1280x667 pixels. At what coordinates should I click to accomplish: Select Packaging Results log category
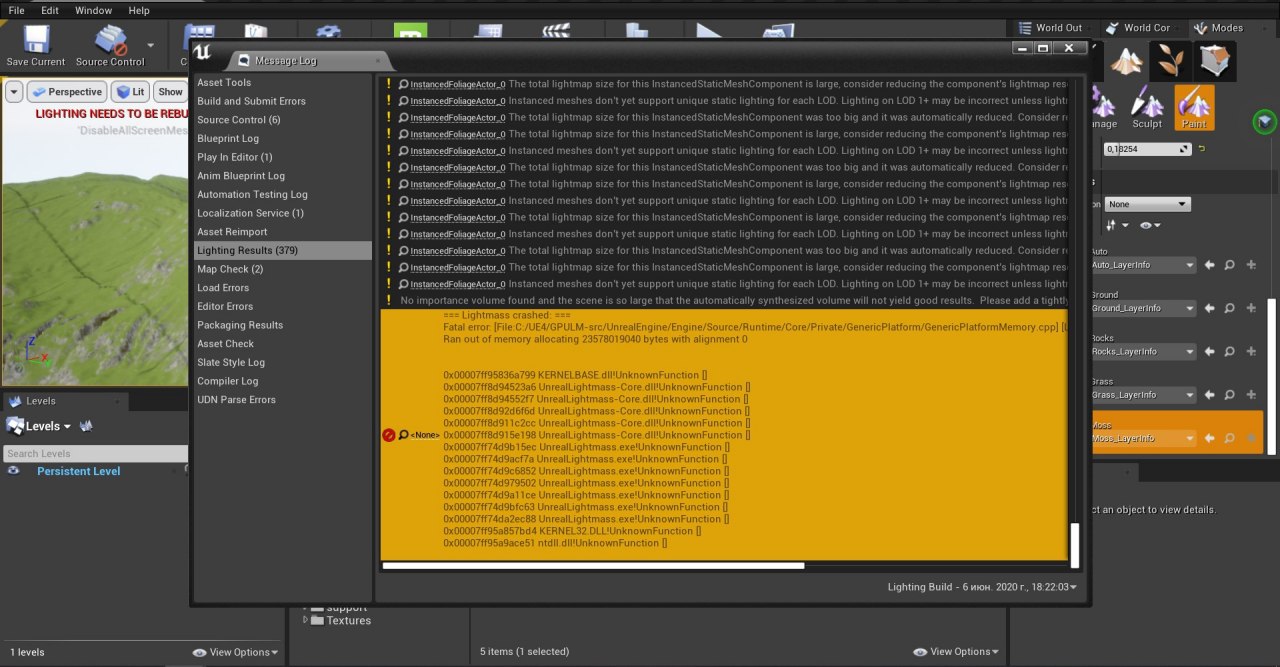pyautogui.click(x=282, y=325)
